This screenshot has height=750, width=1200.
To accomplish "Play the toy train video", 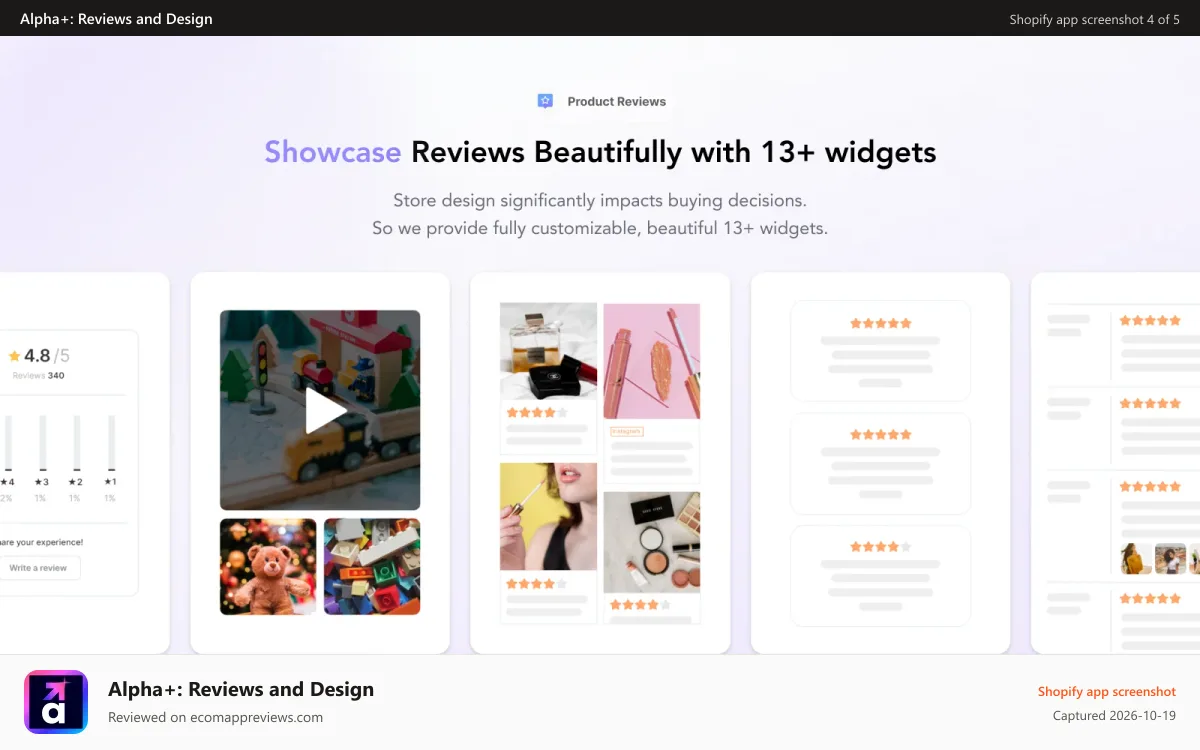I will coord(320,410).
